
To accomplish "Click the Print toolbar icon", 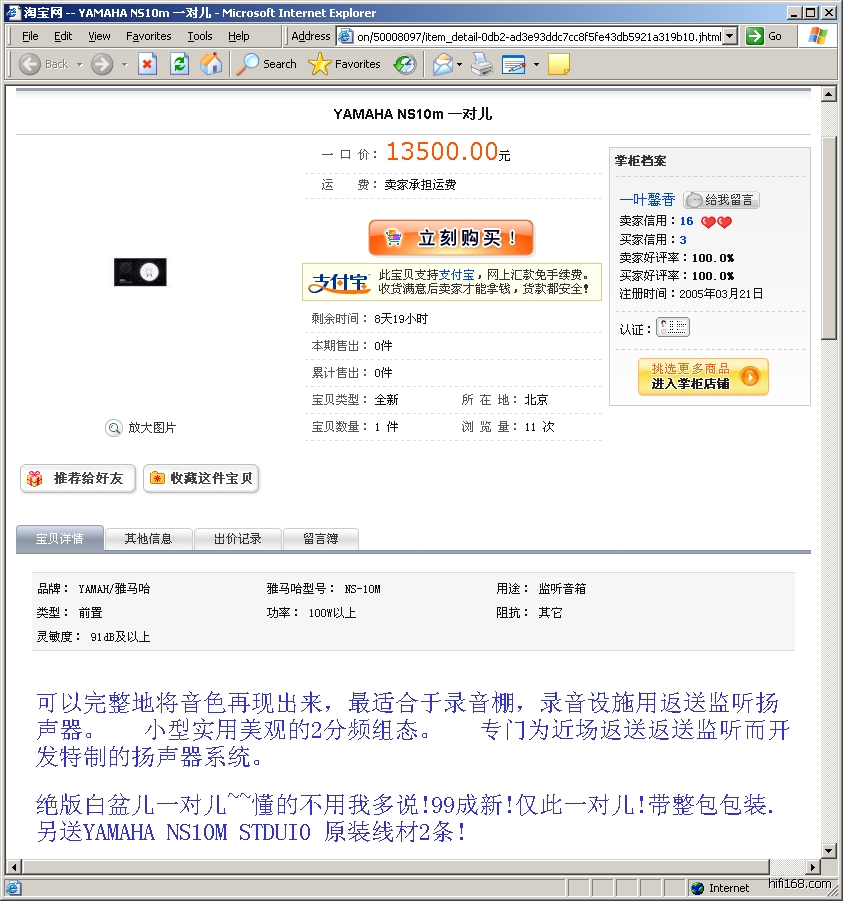I will pos(482,64).
